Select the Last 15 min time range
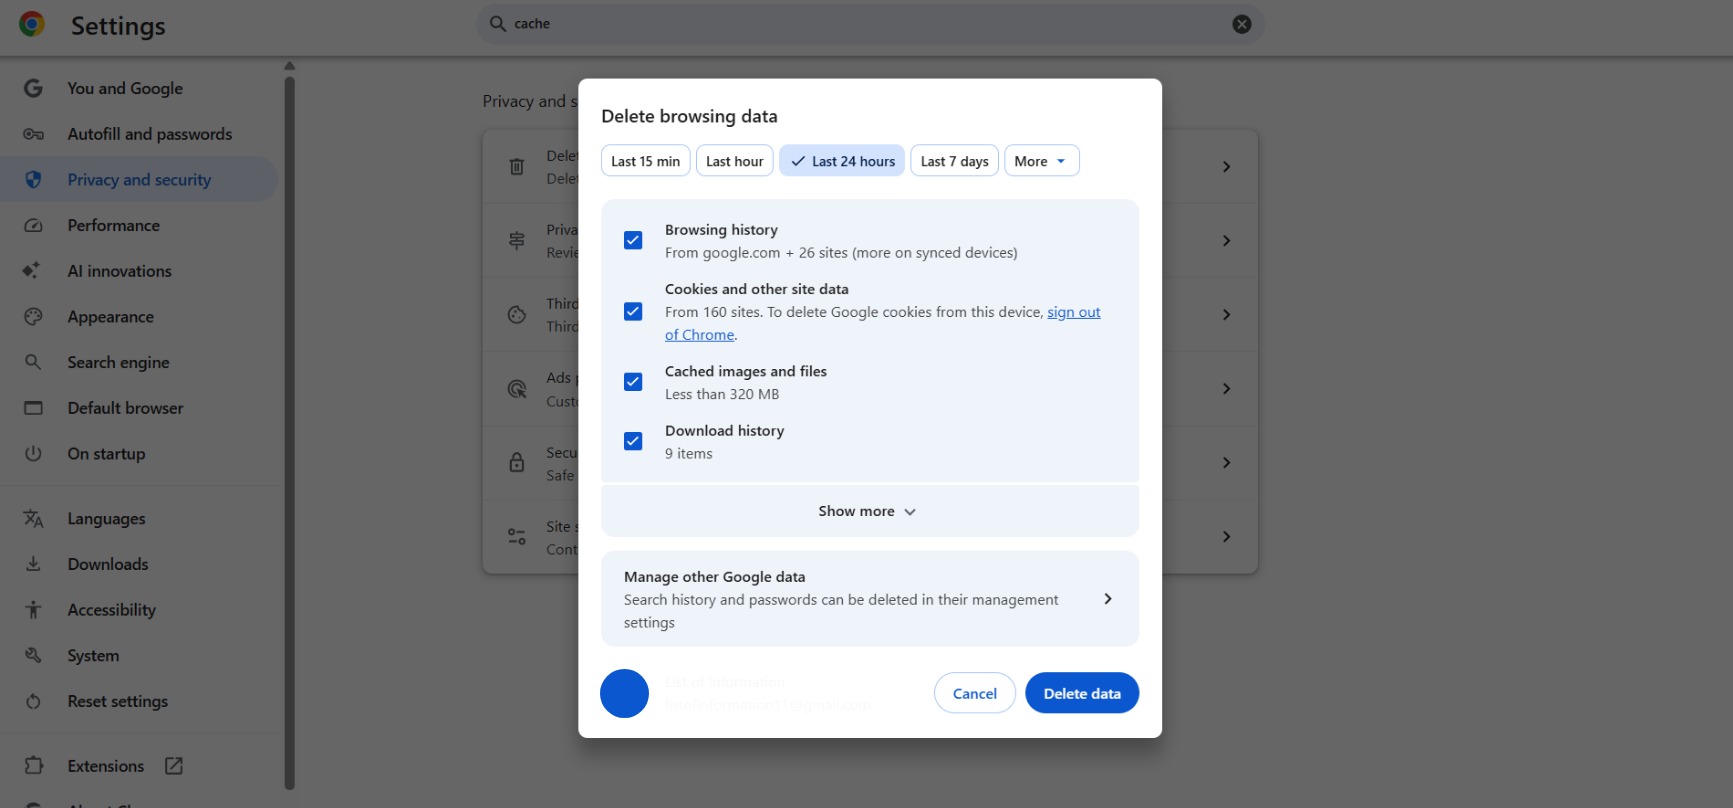Screen dimensions: 1733x808 tap(645, 161)
